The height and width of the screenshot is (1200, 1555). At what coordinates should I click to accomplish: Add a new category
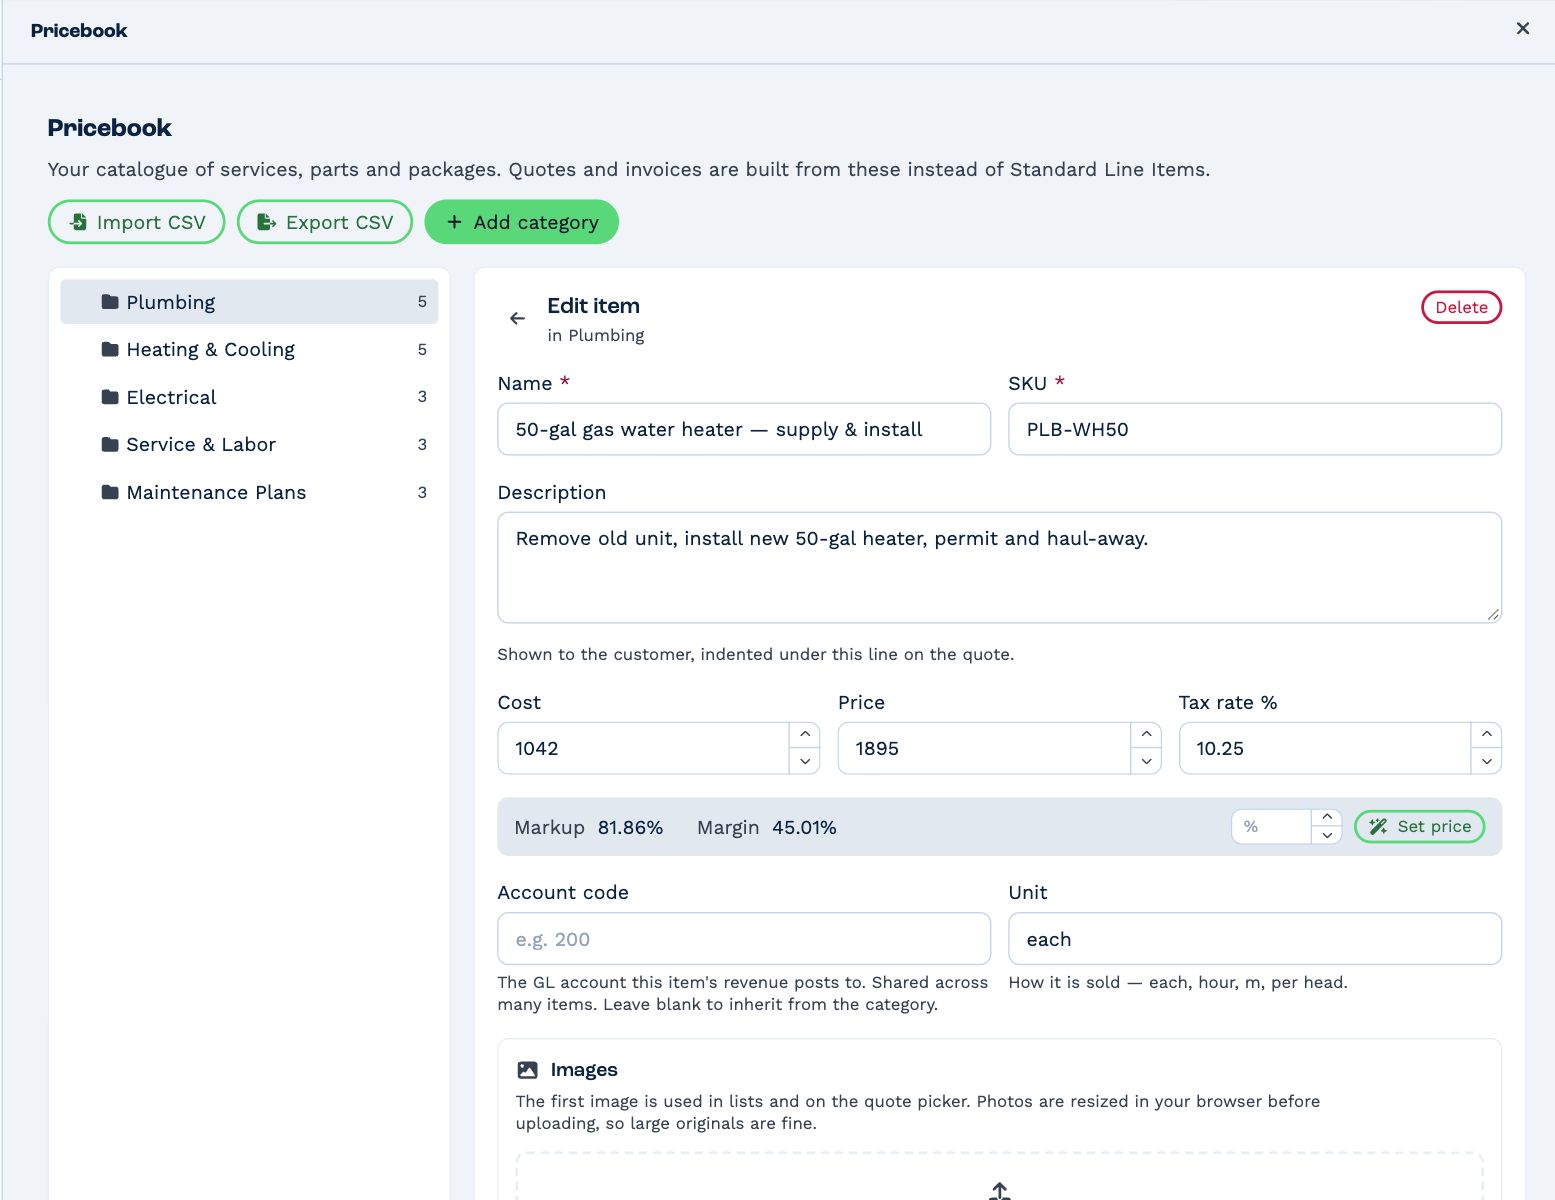click(522, 222)
